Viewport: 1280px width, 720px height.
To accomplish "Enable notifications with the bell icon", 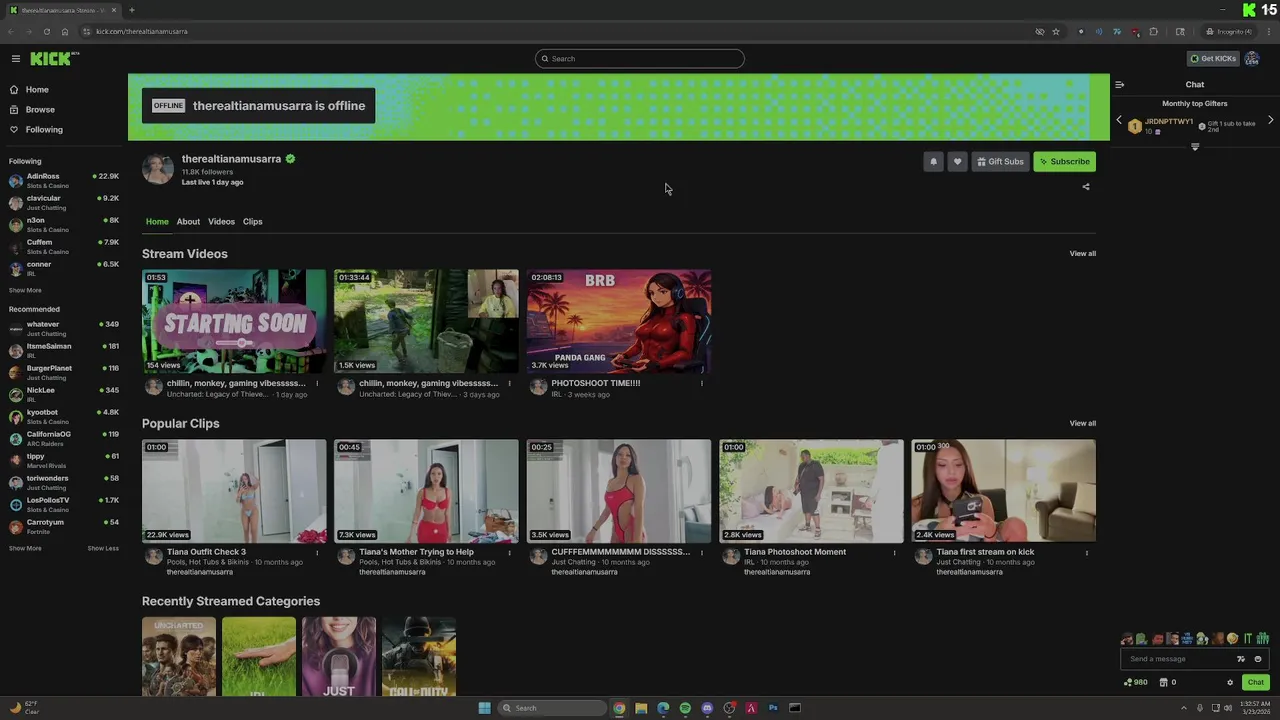I will coord(933,162).
